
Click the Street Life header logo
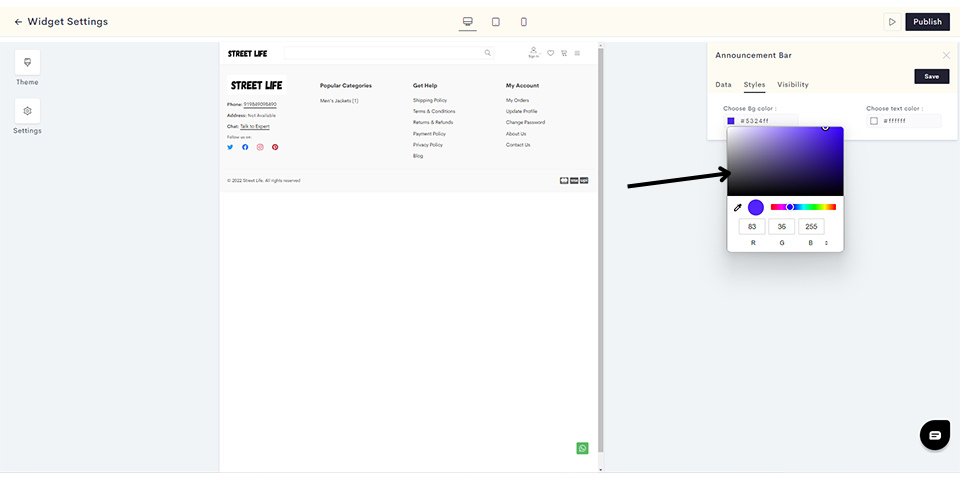247,53
